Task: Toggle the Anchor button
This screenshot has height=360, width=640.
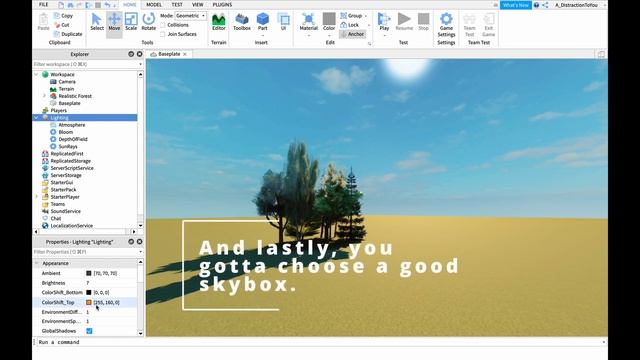Action: 352,34
